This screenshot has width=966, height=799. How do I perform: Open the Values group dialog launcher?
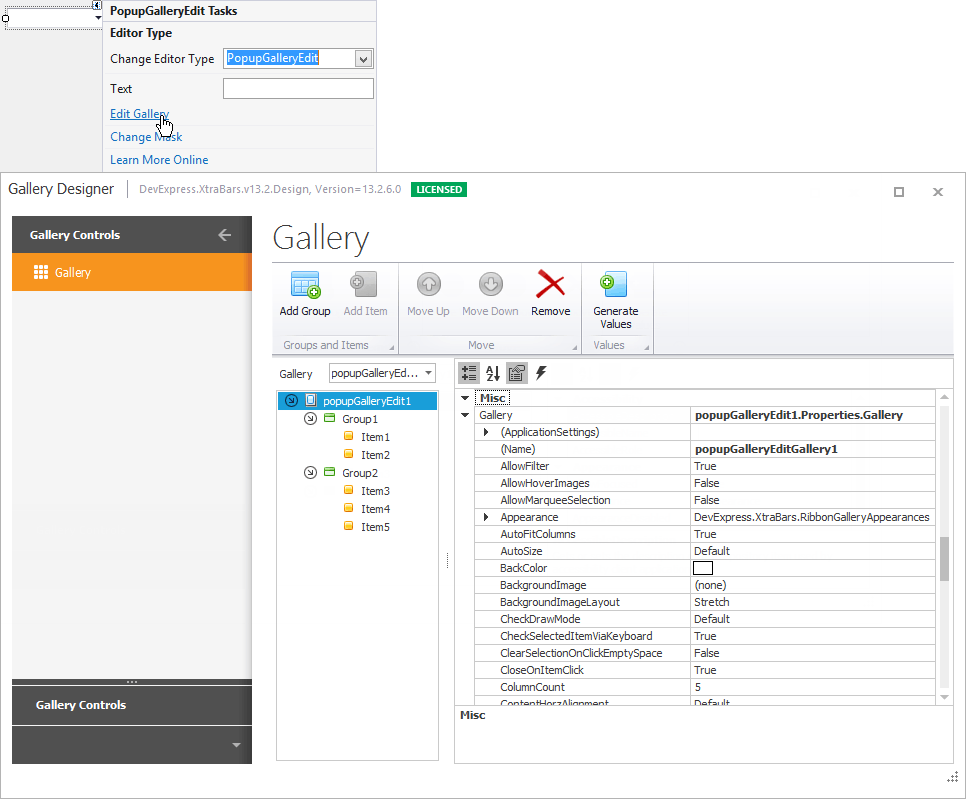tap(646, 347)
